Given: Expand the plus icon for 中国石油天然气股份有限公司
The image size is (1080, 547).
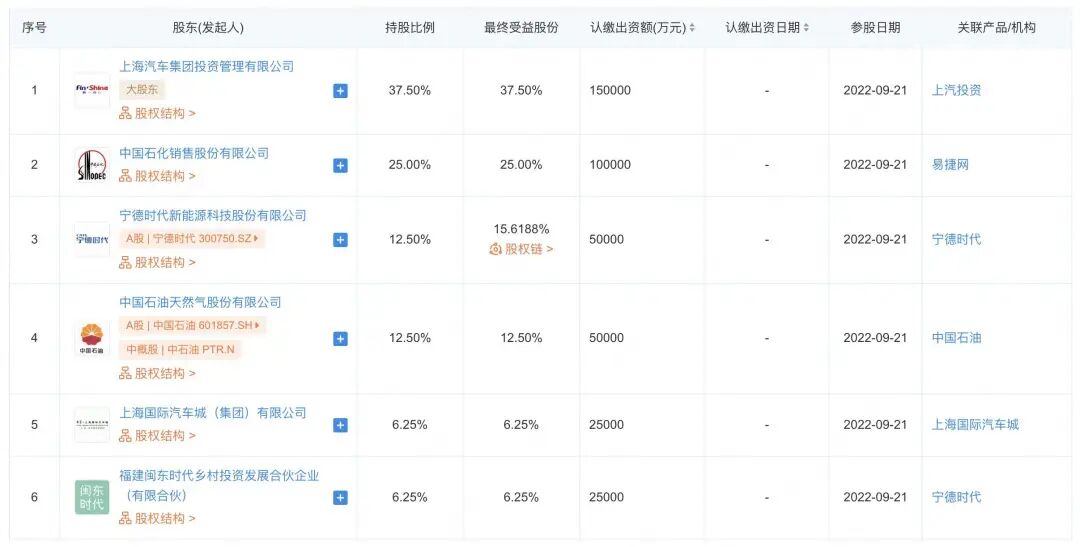Looking at the screenshot, I should [340, 338].
